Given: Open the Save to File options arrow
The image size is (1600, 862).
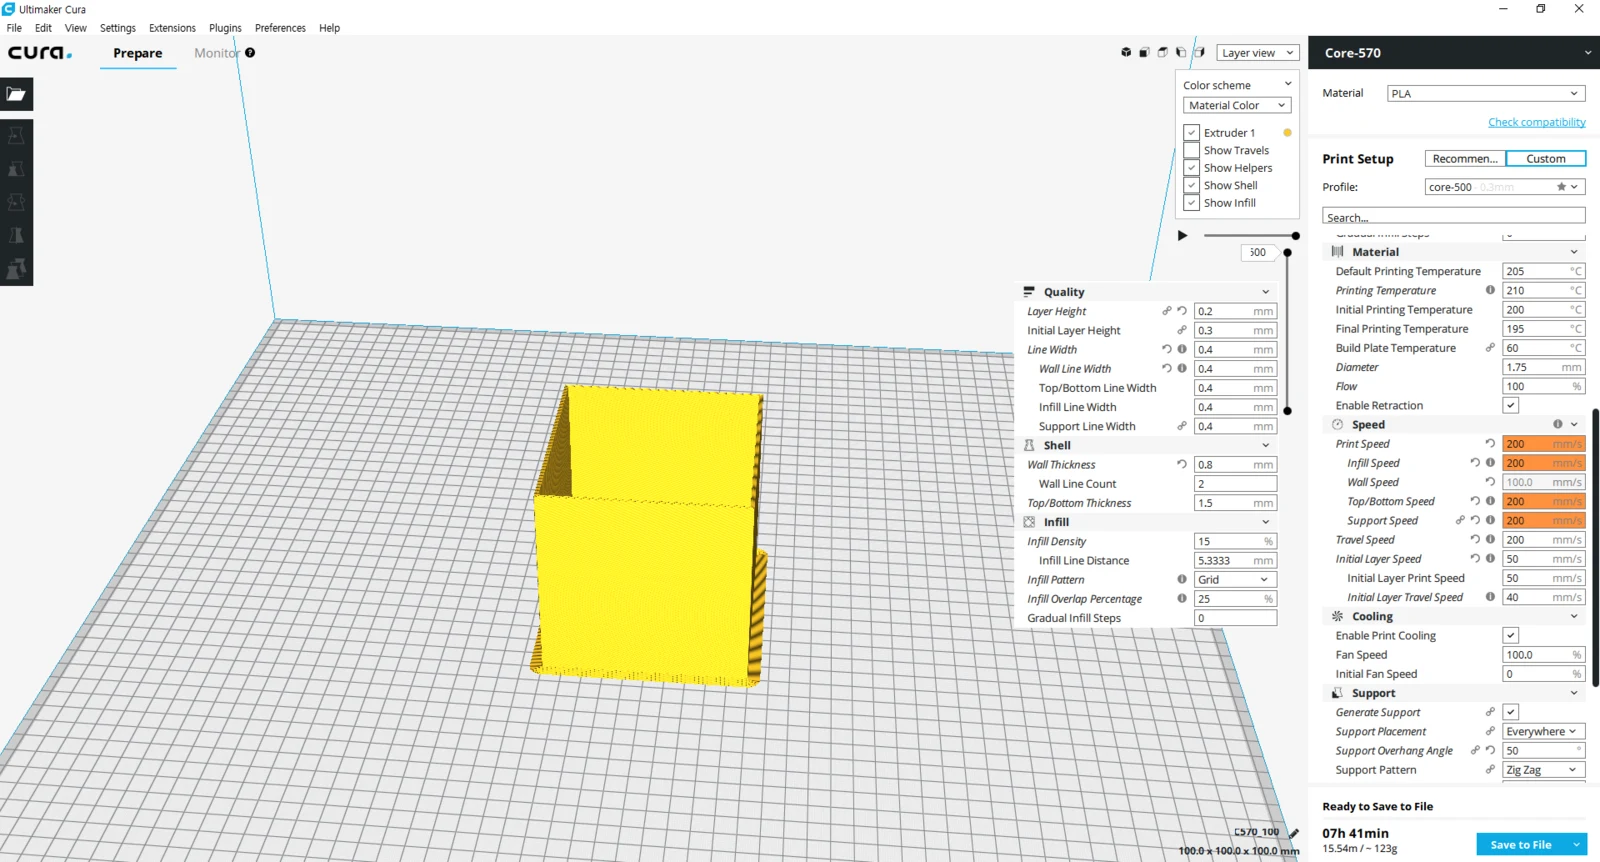Looking at the screenshot, I should [1577, 844].
